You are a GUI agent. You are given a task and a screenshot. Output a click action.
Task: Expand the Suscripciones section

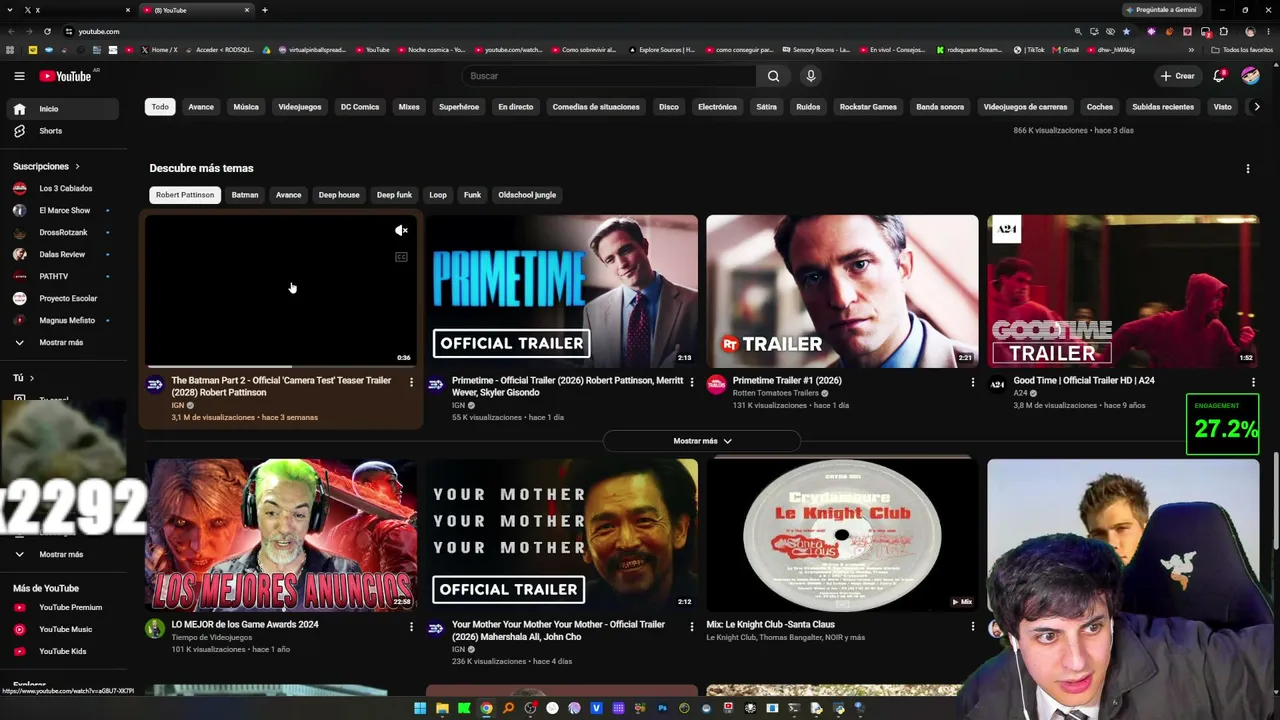[x=46, y=167]
